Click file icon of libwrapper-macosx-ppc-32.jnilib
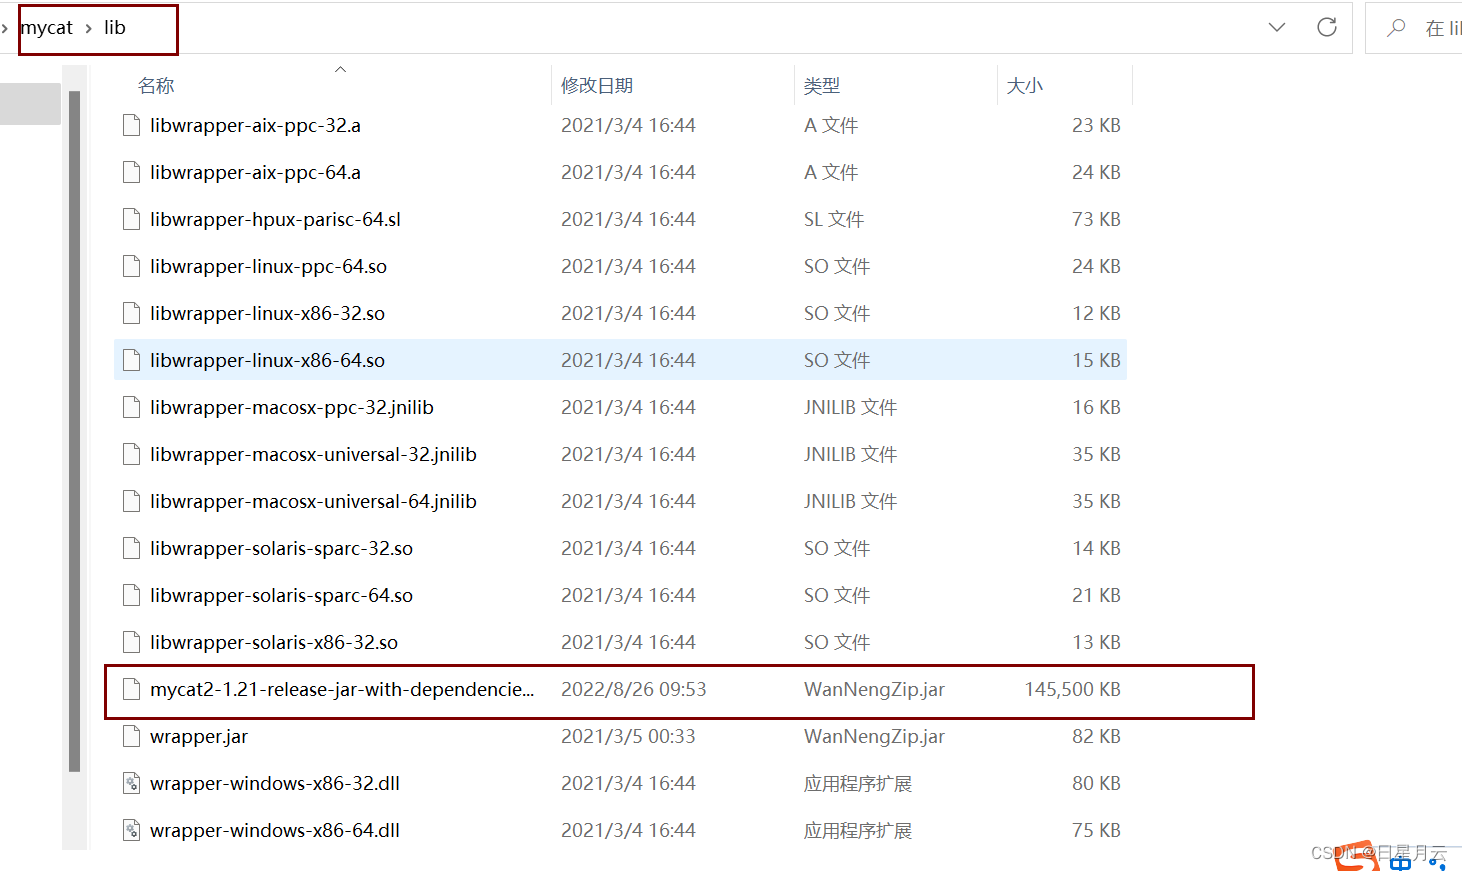Screen dimensions: 1462x871 pyautogui.click(x=131, y=407)
